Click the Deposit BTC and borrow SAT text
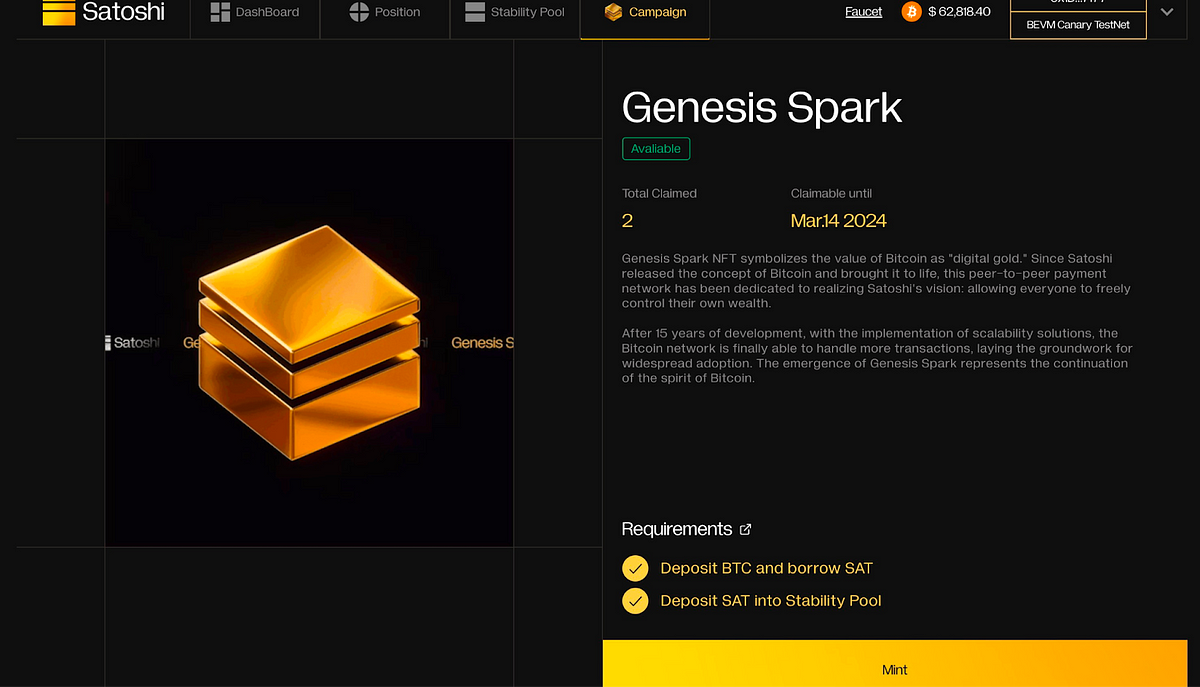Viewport: 1200px width, 687px height. click(766, 568)
